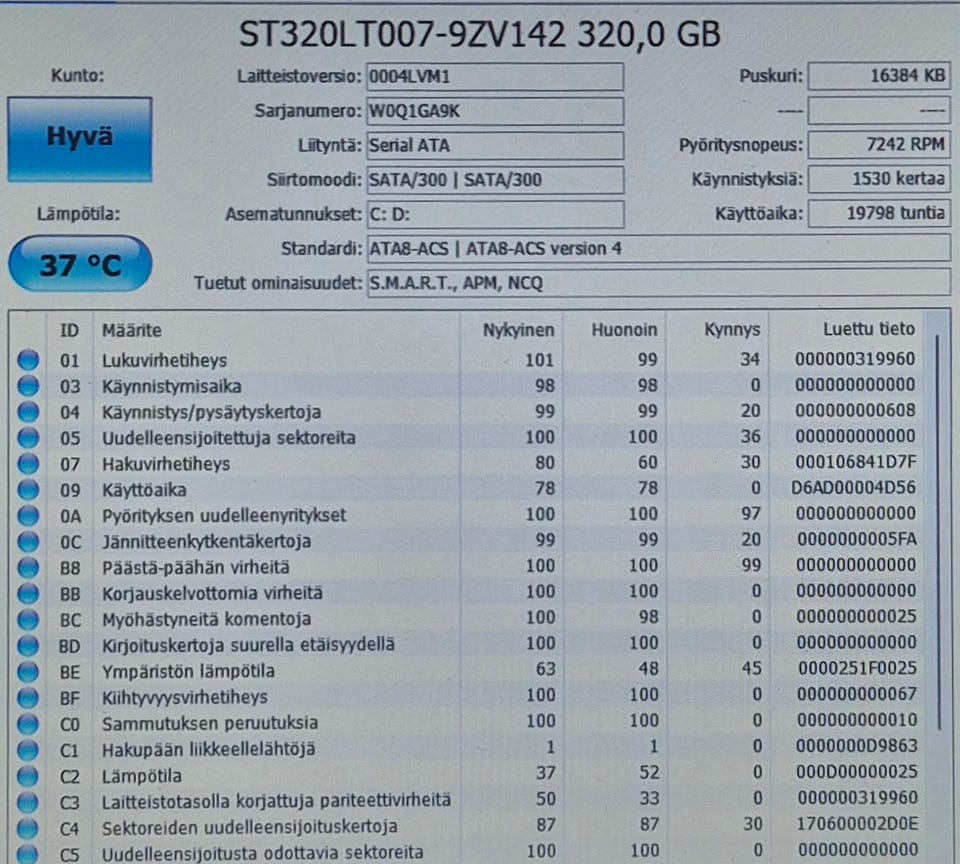Click the status icon for 0A Pyörityksen uudelleenyritykset

coord(28,515)
